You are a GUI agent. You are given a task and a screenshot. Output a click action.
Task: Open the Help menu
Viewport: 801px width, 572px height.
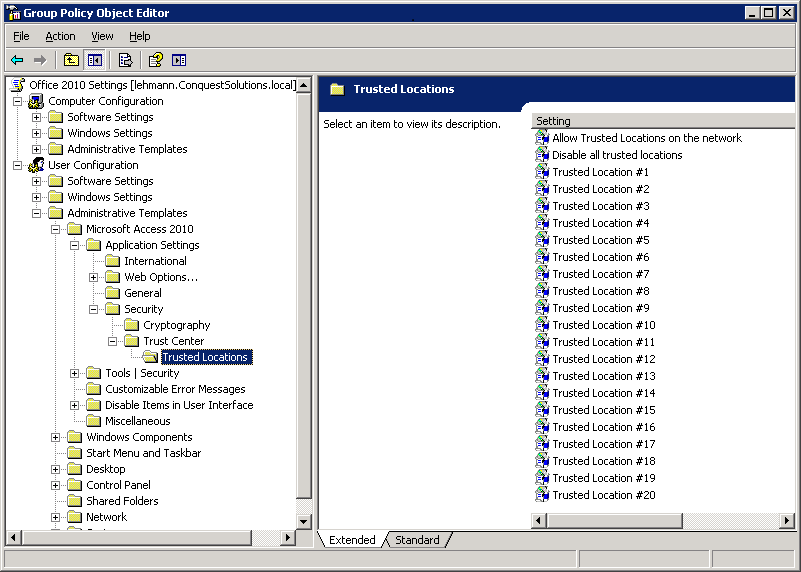pos(139,36)
